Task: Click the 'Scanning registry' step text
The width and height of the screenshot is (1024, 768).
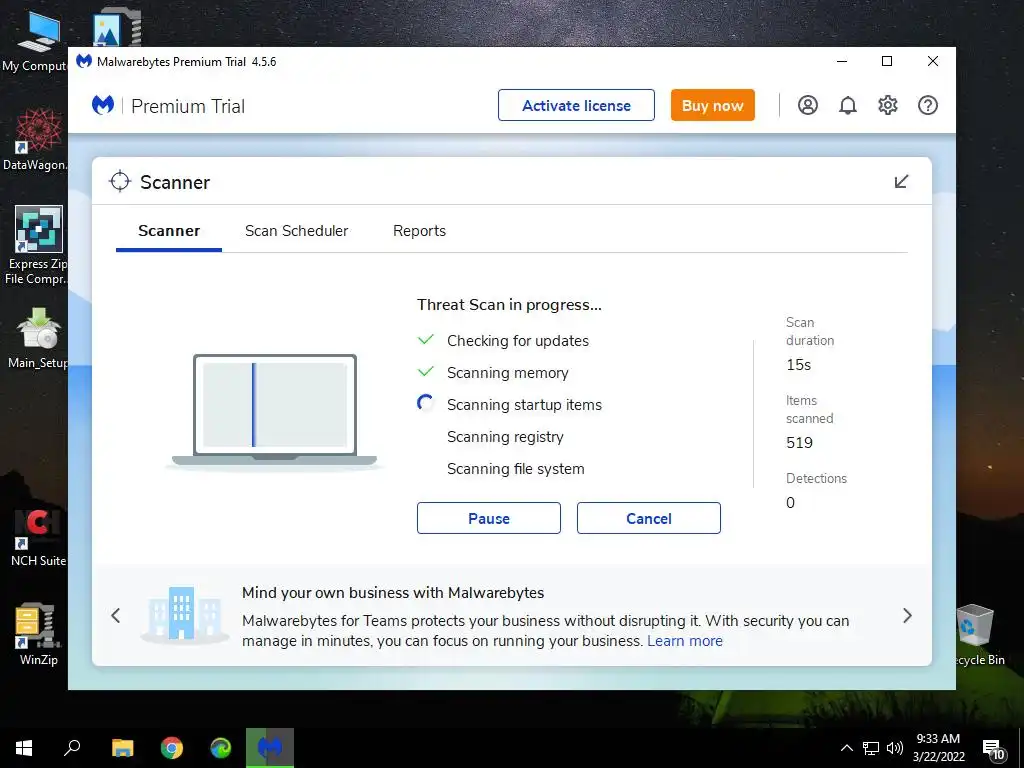Action: [x=505, y=437]
